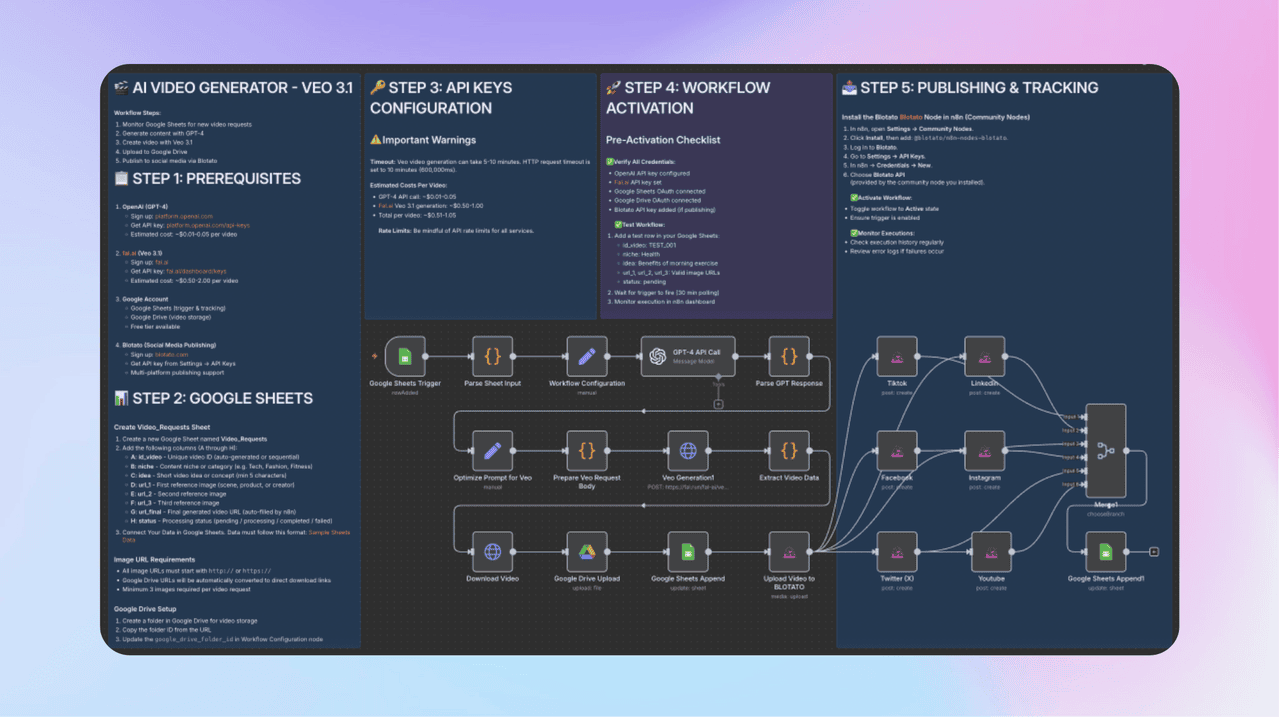Click the Sample Sheets Data link
Screen dimensions: 1280x718
pos(328,532)
